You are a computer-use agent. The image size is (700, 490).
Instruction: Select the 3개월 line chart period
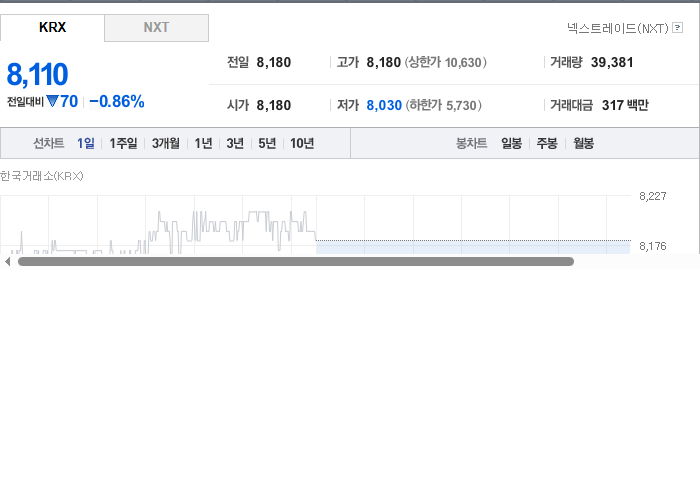pyautogui.click(x=166, y=143)
